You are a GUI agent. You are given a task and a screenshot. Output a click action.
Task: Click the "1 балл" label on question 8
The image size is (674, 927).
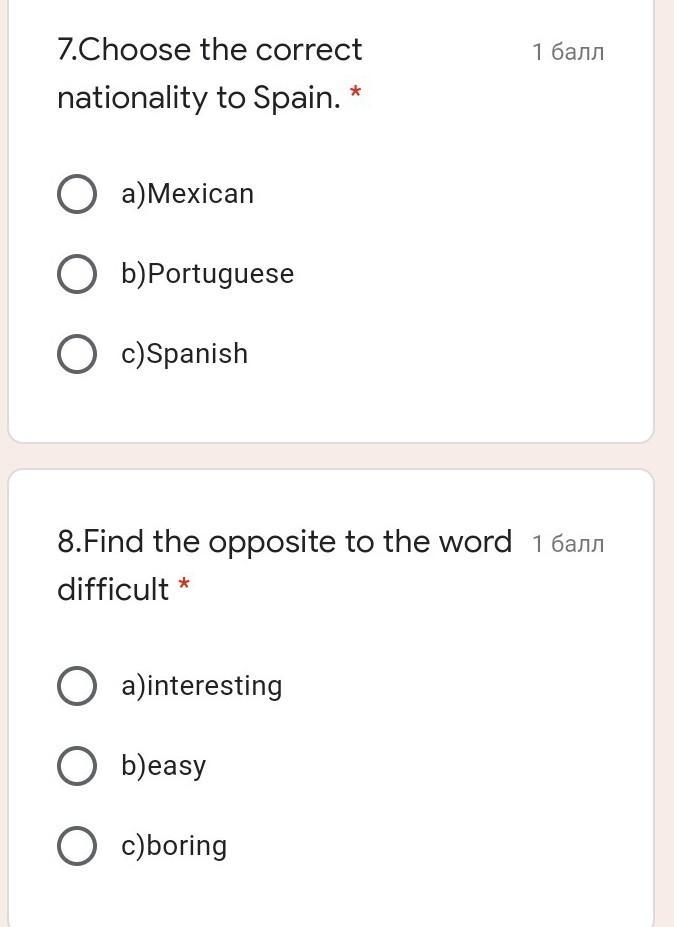click(x=568, y=544)
